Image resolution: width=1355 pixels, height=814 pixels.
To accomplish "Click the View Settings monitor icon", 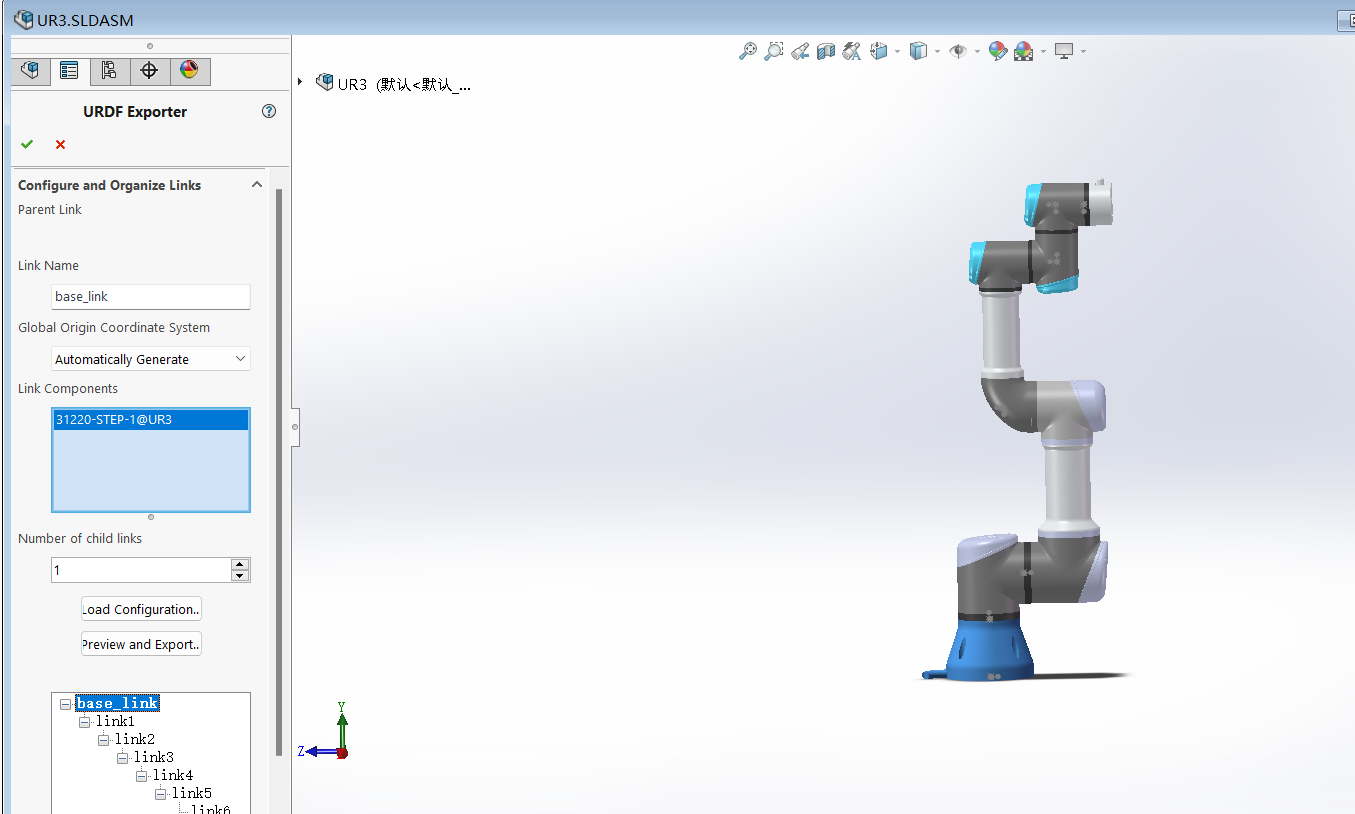I will (x=1064, y=51).
